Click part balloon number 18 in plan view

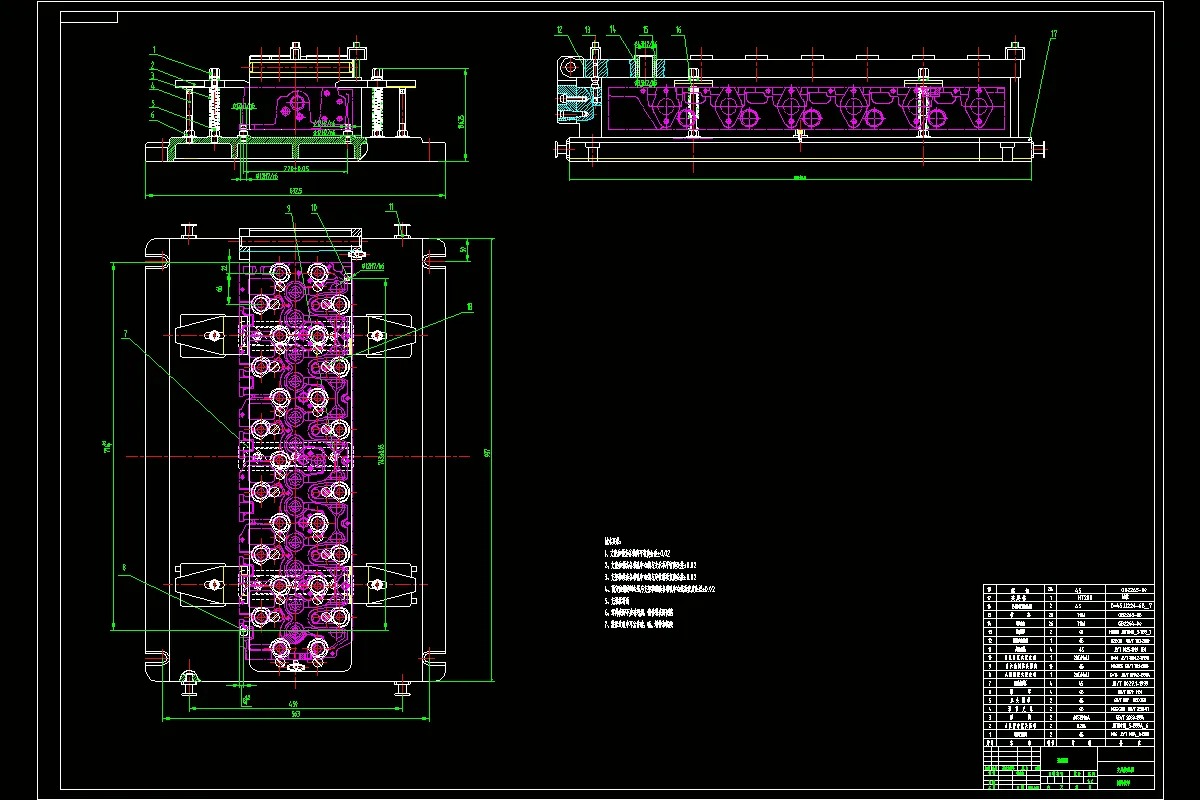(x=471, y=308)
